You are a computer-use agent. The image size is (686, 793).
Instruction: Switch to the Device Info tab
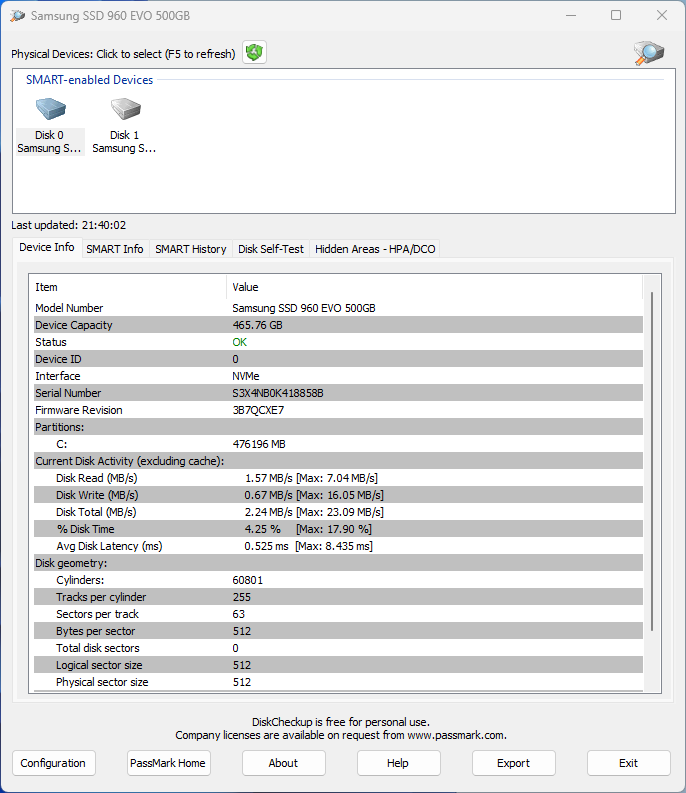[47, 247]
